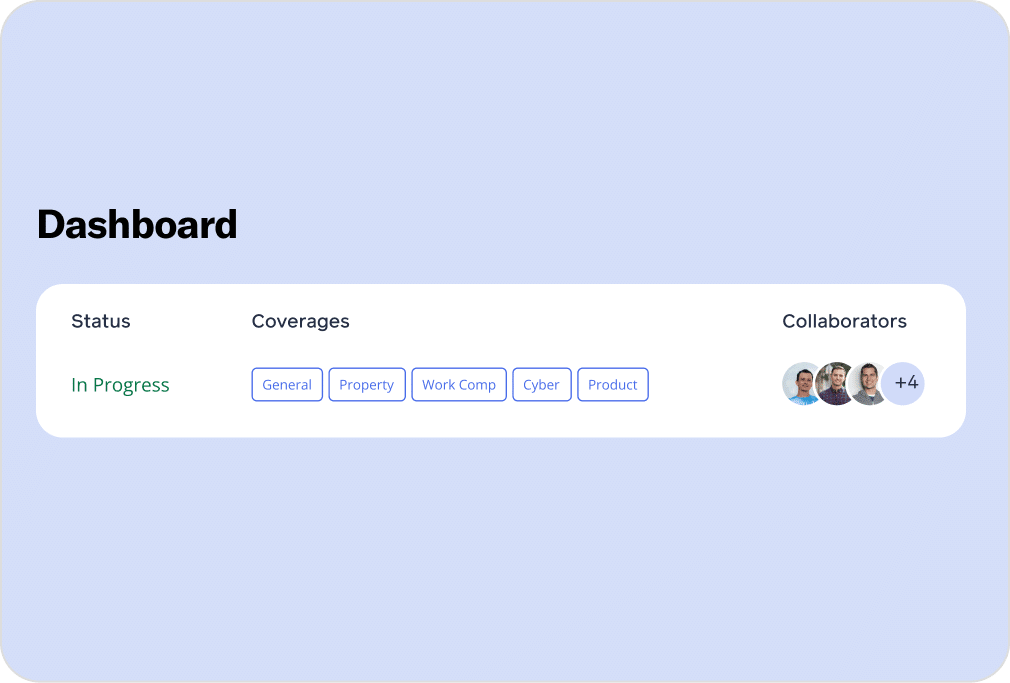Open the leftmost collaborator's profile picture

pos(802,384)
